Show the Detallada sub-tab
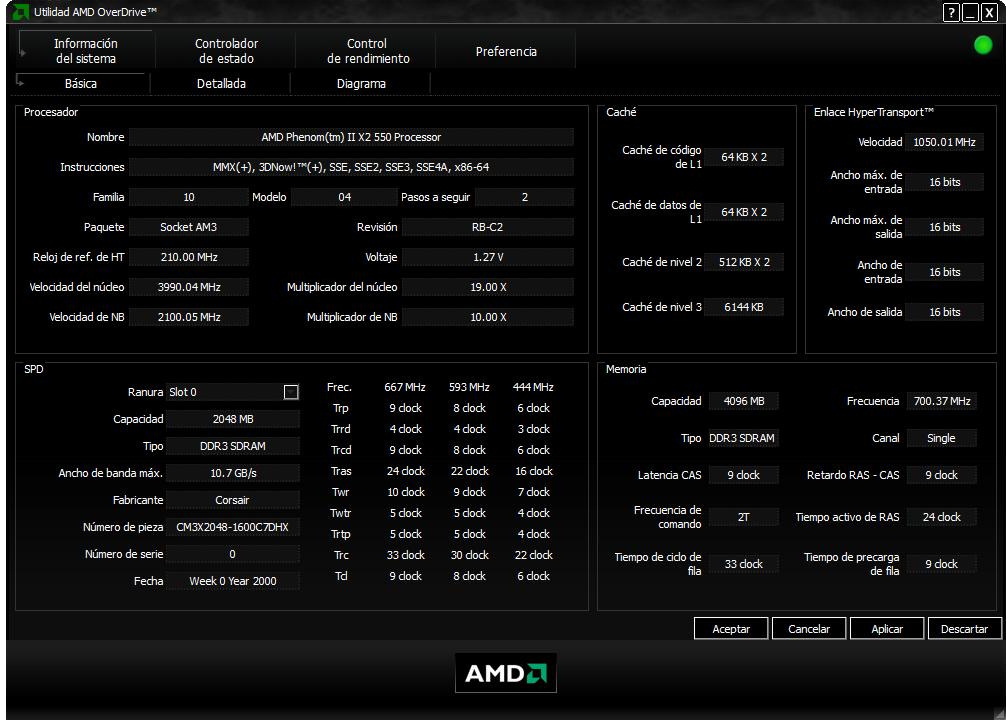 point(221,84)
